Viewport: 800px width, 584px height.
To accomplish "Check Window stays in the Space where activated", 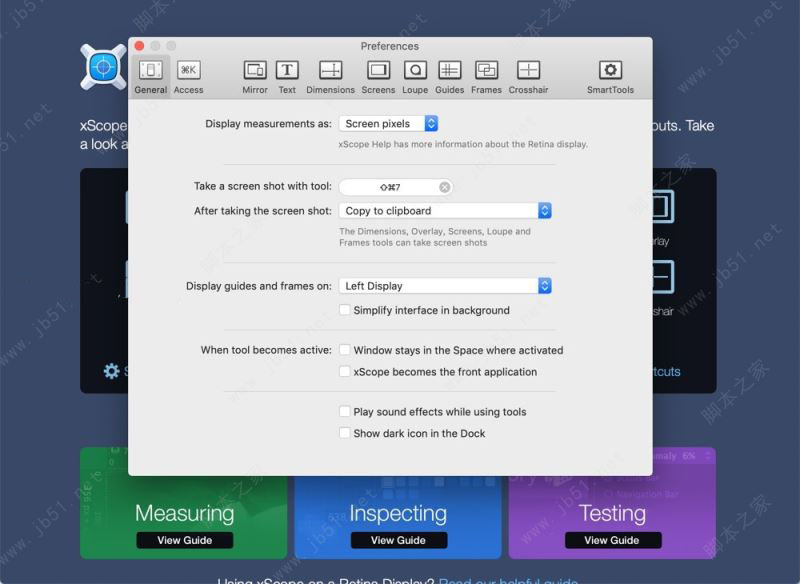I will point(345,349).
